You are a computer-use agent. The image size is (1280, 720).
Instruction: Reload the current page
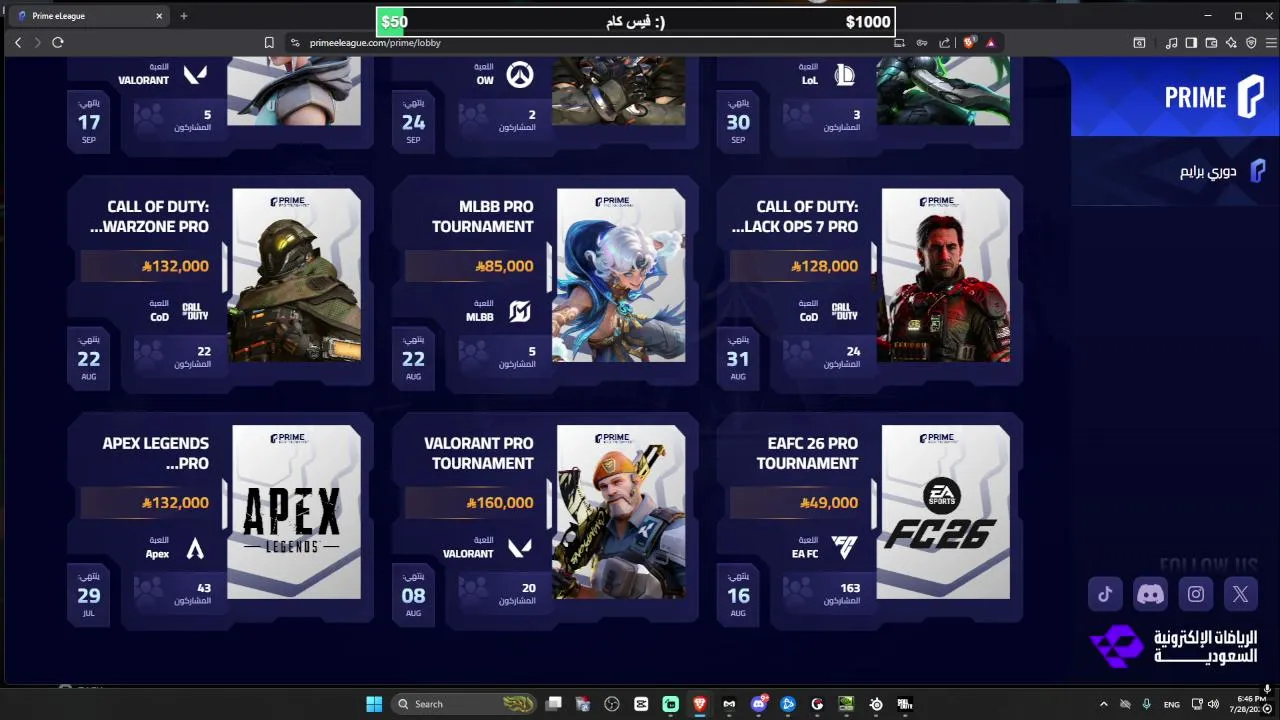pyautogui.click(x=57, y=42)
